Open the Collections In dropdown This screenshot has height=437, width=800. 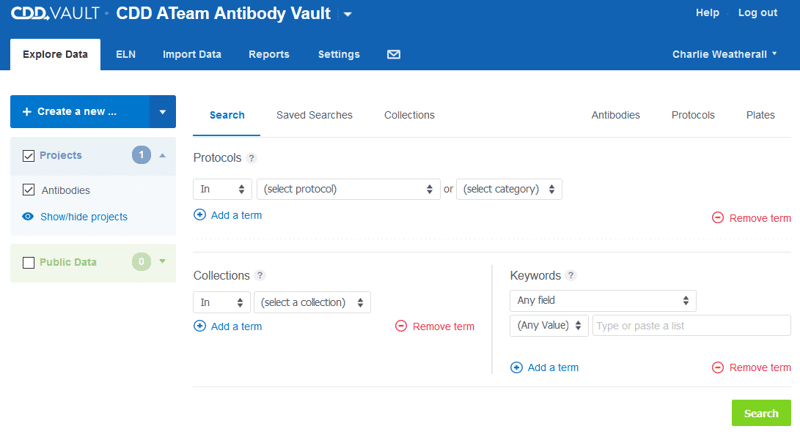tap(221, 302)
